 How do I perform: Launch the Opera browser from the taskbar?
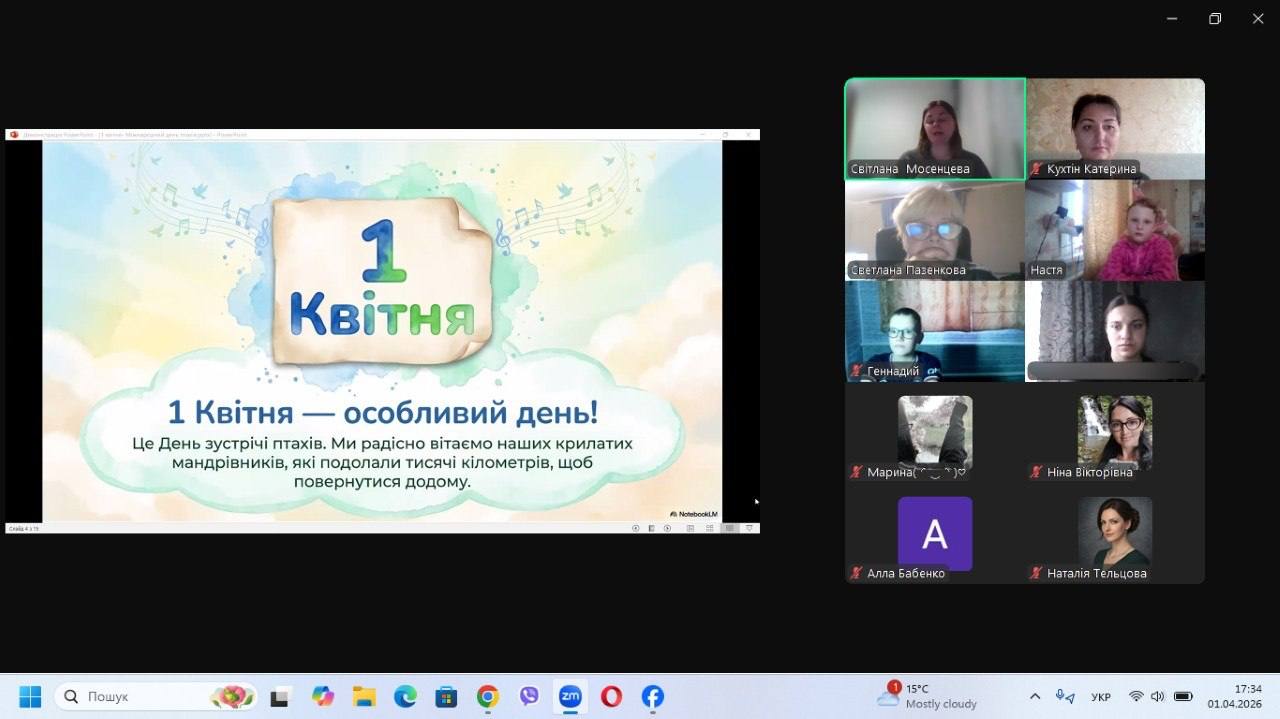(611, 696)
